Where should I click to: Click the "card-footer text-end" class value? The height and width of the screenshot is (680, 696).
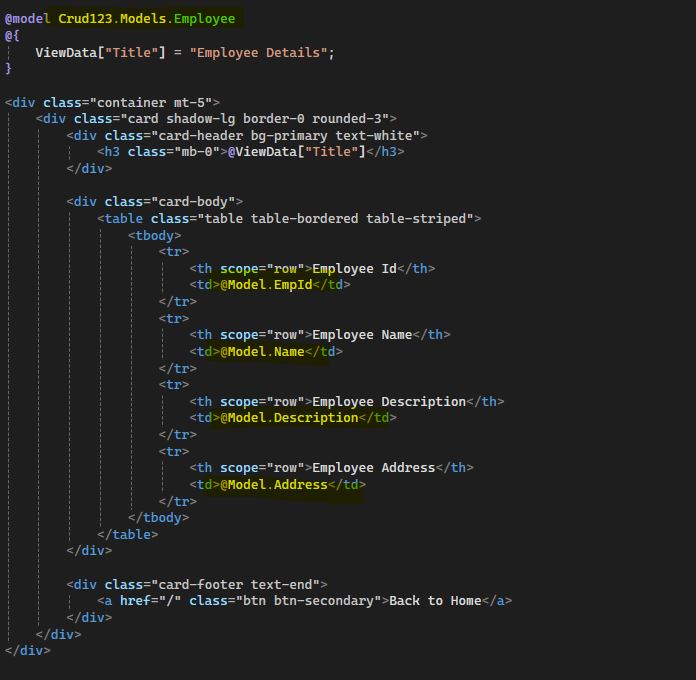pos(239,584)
